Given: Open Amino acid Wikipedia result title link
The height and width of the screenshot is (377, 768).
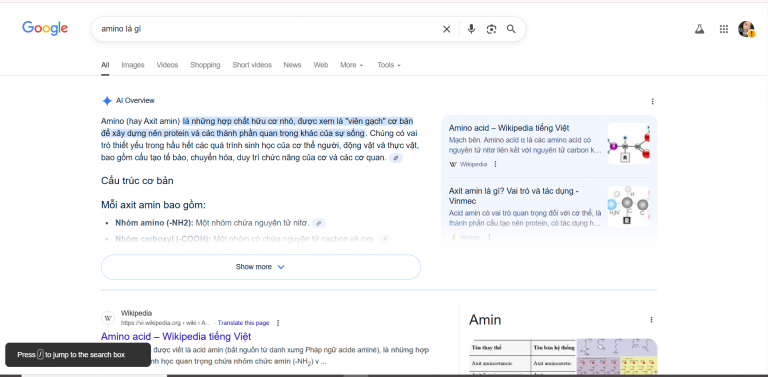Looking at the screenshot, I should click(x=176, y=337).
